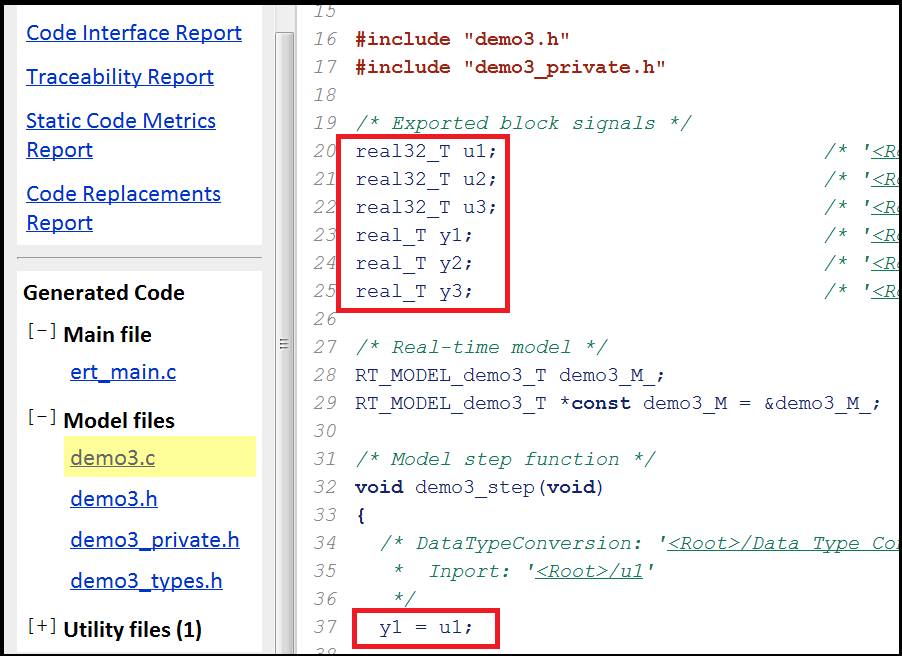Click '#include "demo3.h"' line
The height and width of the screenshot is (656, 902).
[462, 39]
